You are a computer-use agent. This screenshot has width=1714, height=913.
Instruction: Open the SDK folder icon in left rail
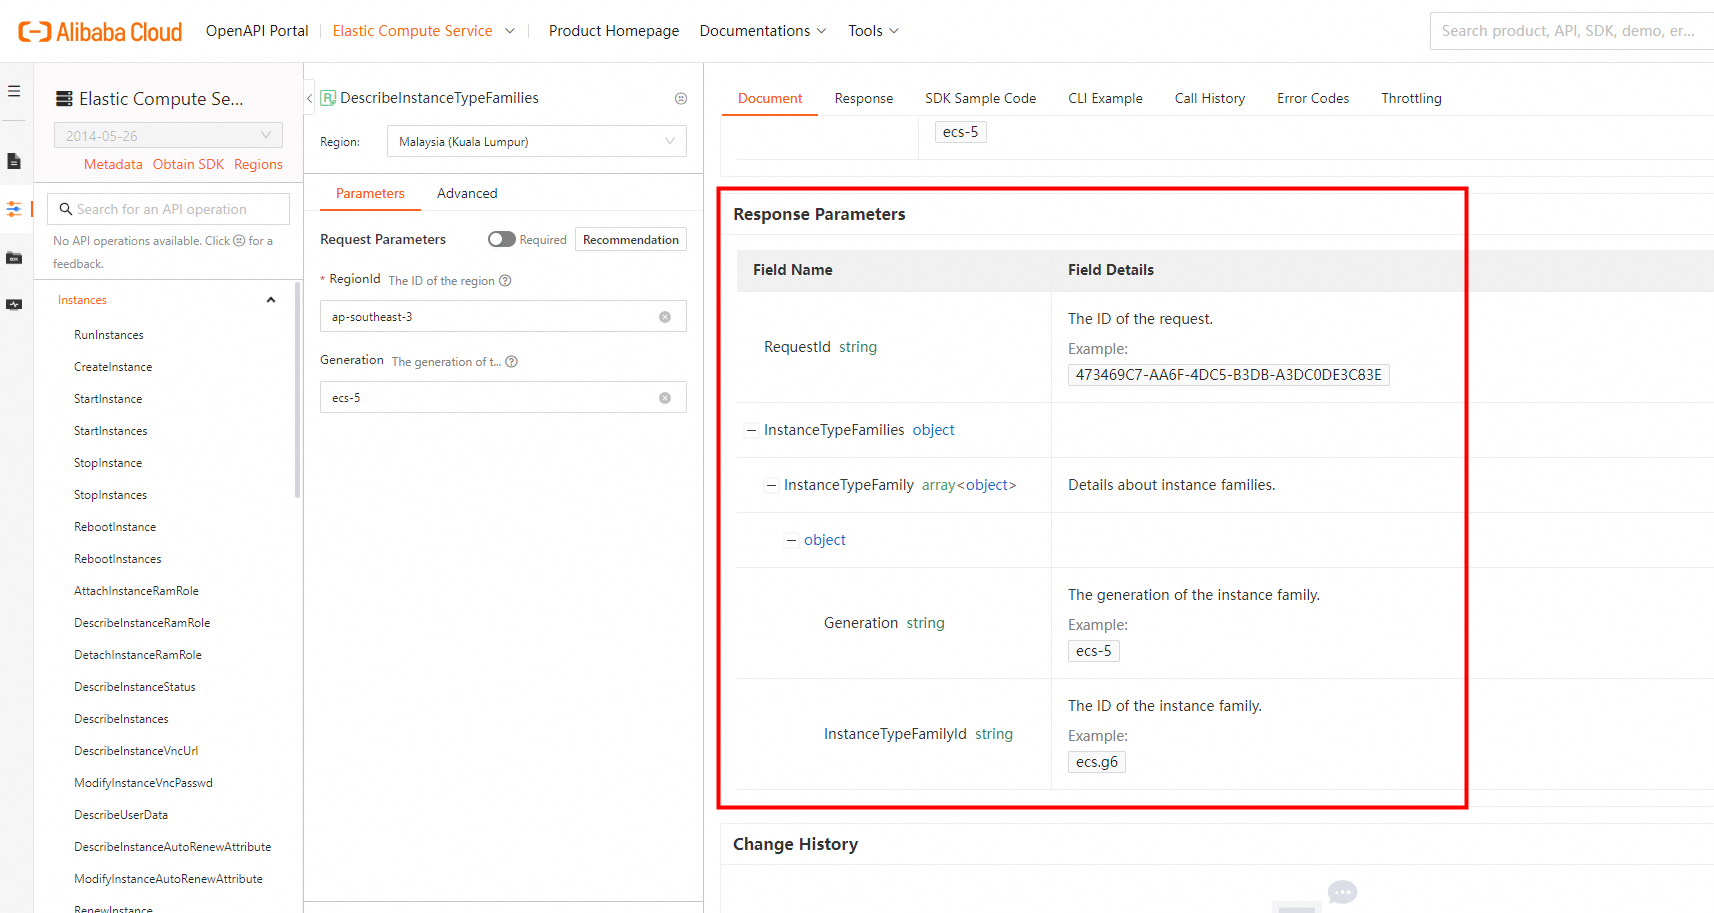[14, 258]
